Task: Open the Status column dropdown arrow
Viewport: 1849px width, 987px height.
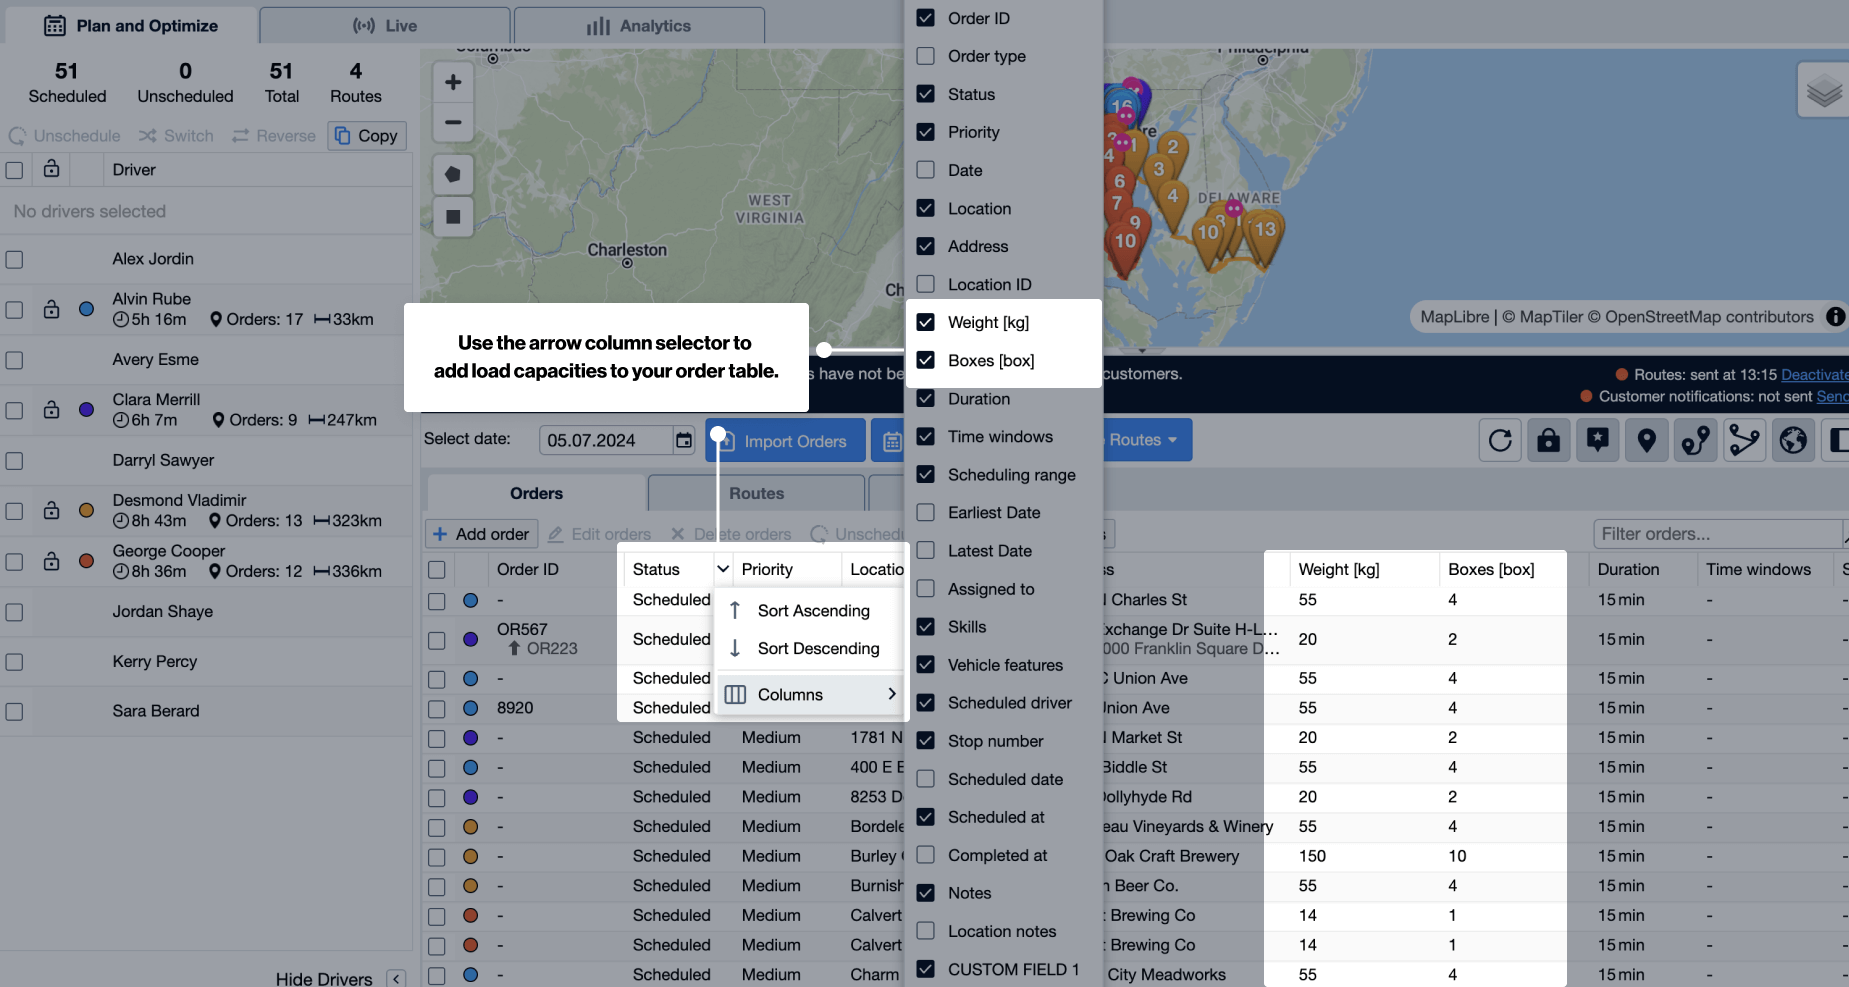Action: pos(722,569)
